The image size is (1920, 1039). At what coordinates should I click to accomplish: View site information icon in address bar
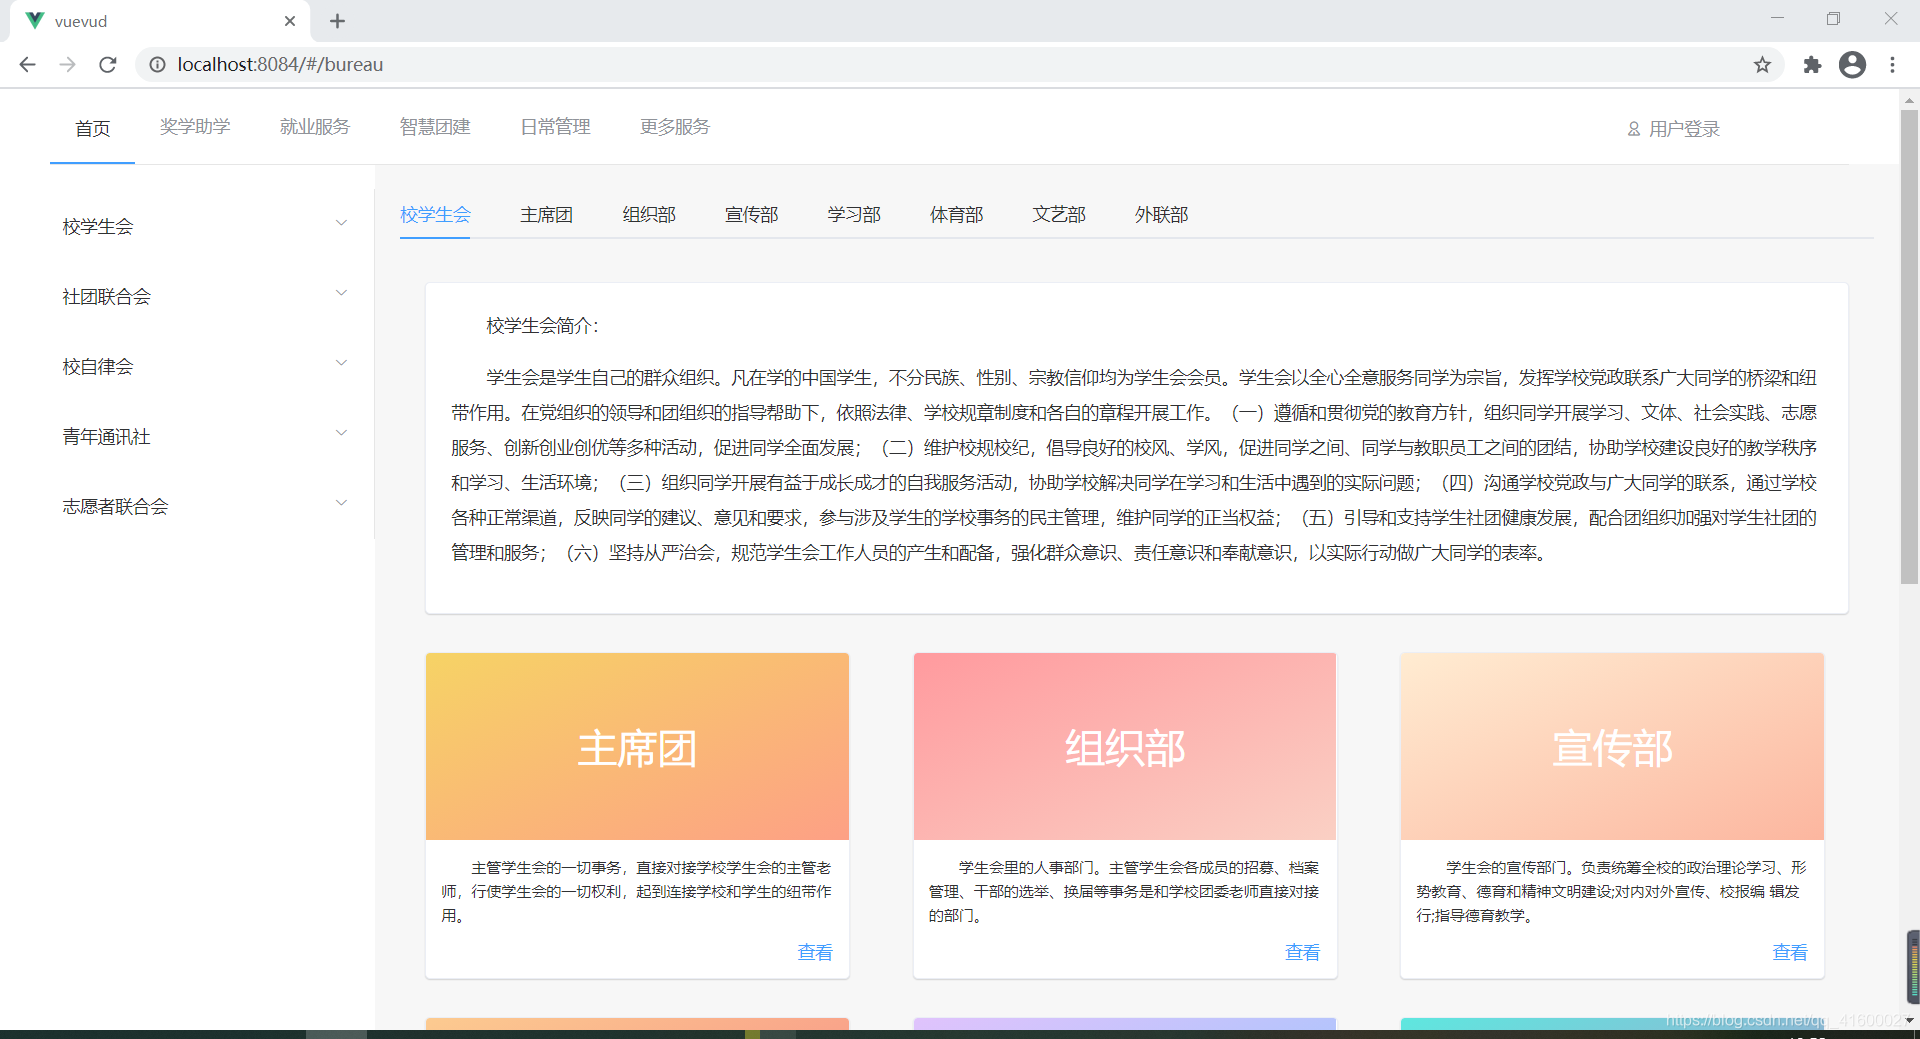(x=157, y=64)
